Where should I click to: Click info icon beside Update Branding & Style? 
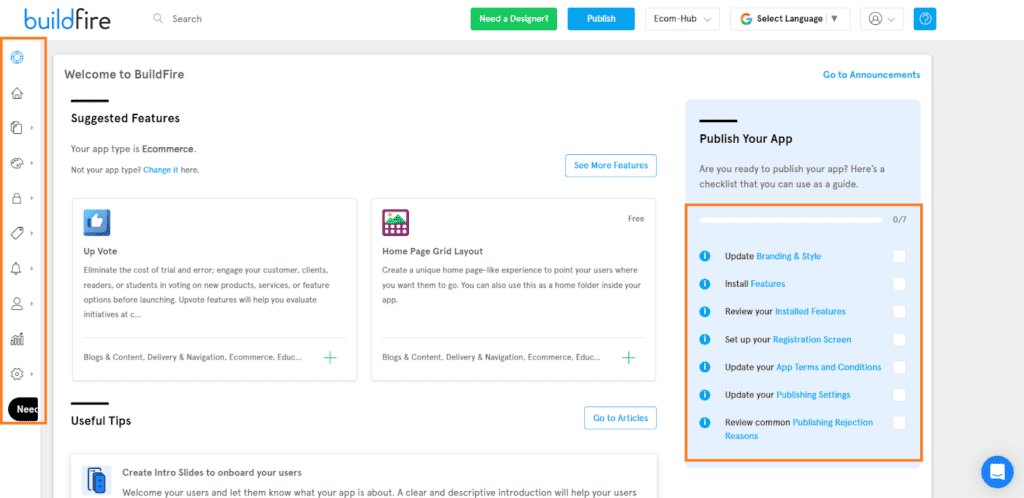pos(705,256)
